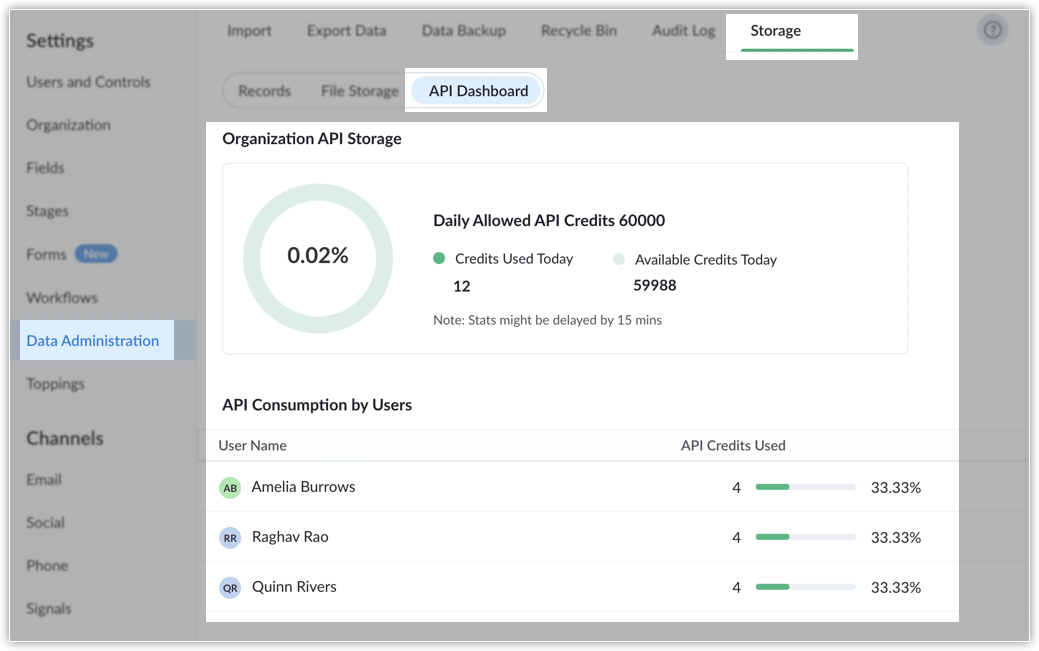
Task: Click the green Credits Used Today dot
Action: pyautogui.click(x=439, y=258)
